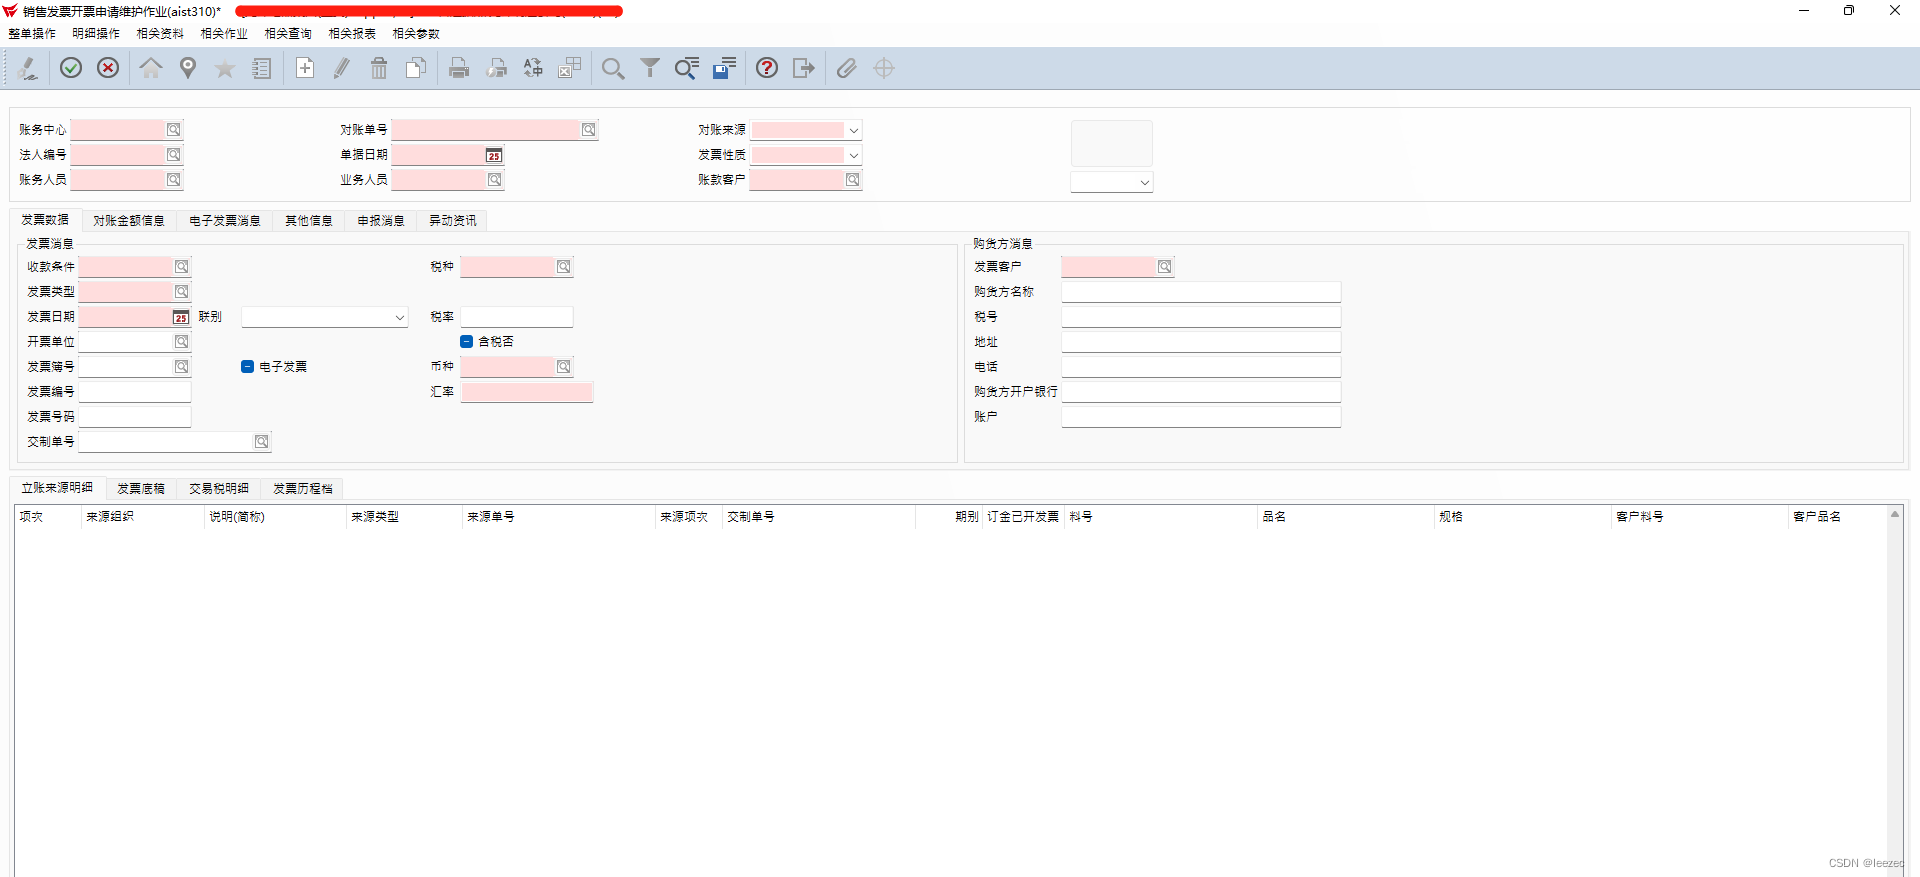Switch to the 其他信息 tab
Viewport: 1920px width, 877px height.
pyautogui.click(x=309, y=221)
